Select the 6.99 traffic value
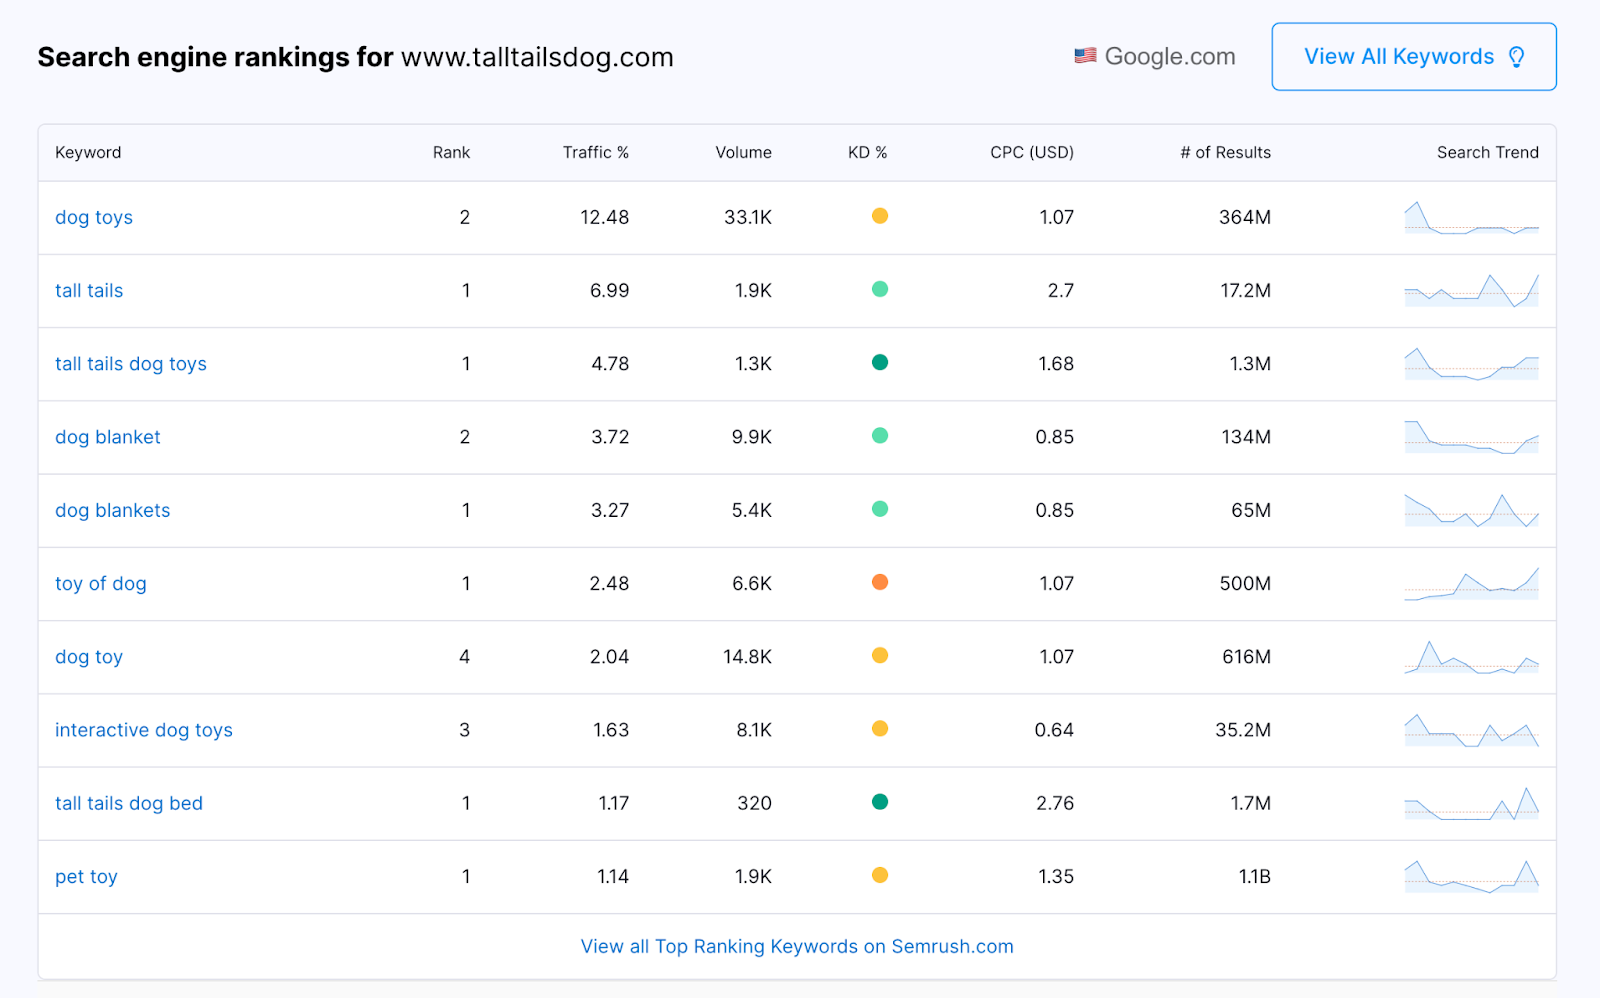Screen dimensions: 1600x998 pos(610,291)
